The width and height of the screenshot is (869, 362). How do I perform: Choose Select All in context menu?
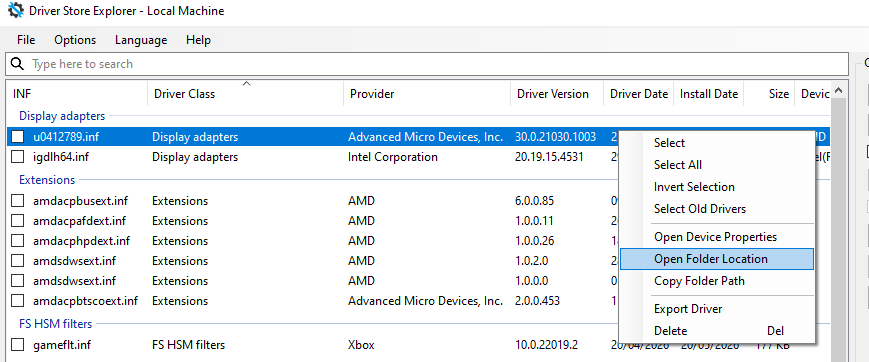point(717,165)
